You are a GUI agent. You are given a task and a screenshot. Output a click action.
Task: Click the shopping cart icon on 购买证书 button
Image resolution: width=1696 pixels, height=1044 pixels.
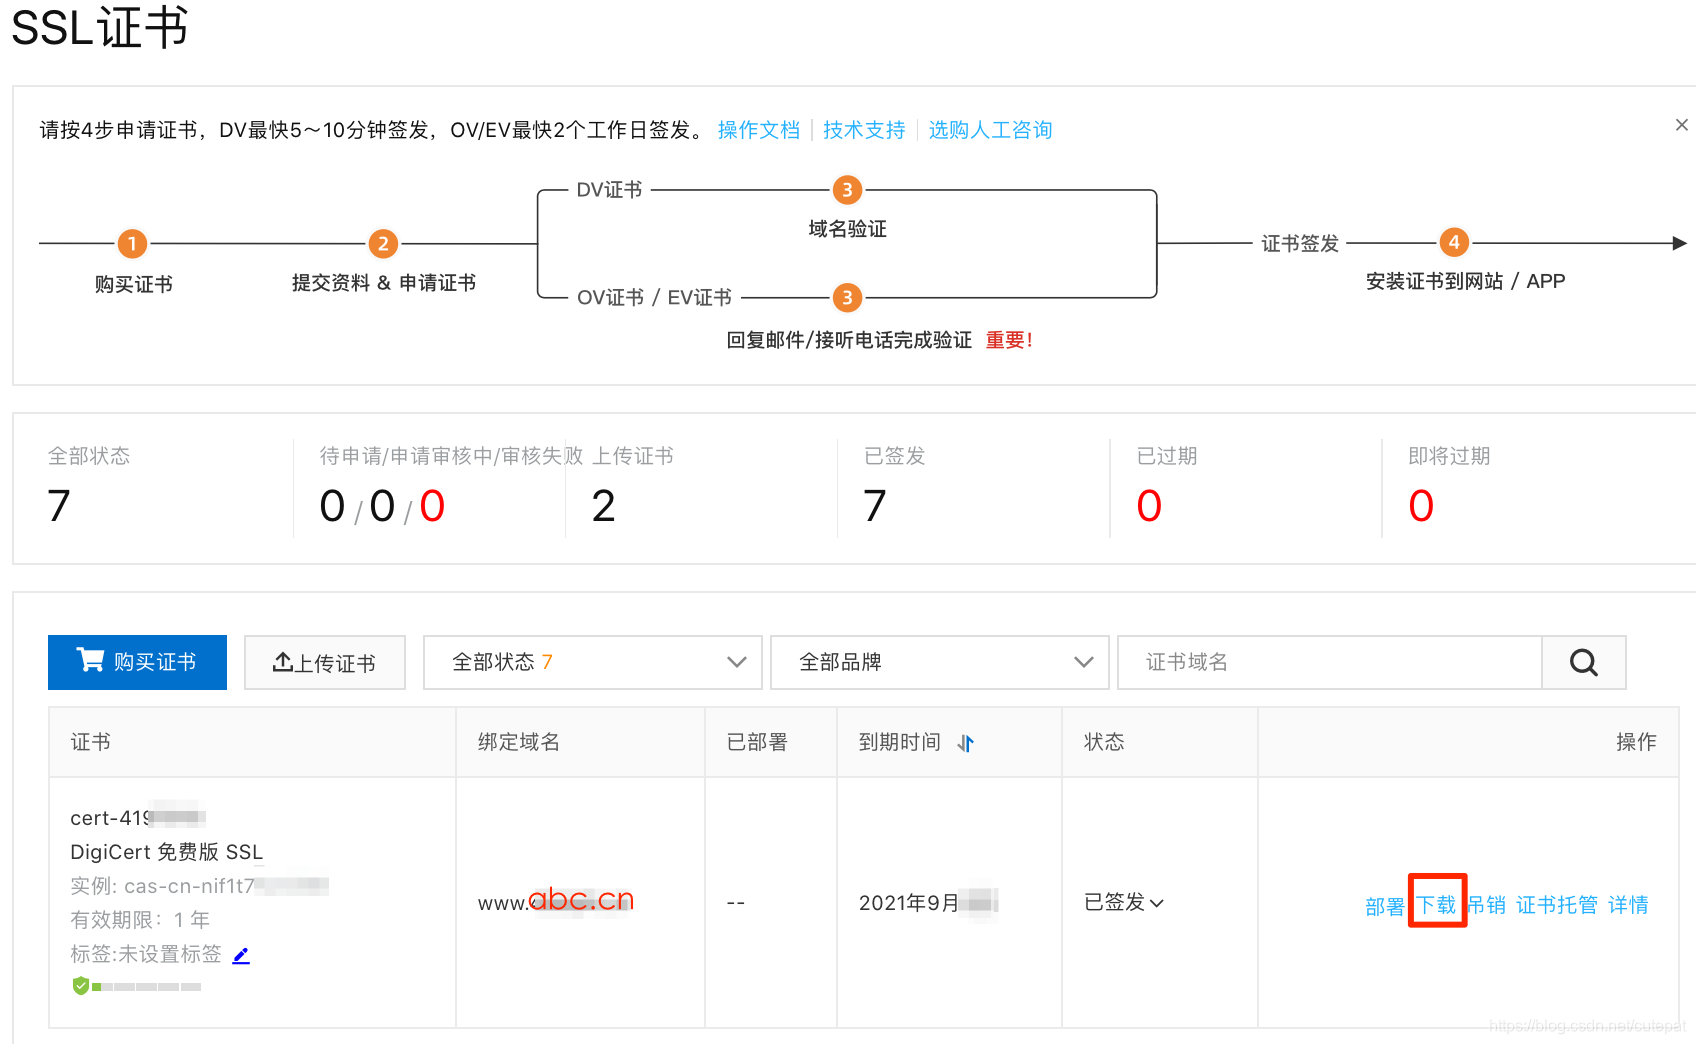pyautogui.click(x=91, y=662)
